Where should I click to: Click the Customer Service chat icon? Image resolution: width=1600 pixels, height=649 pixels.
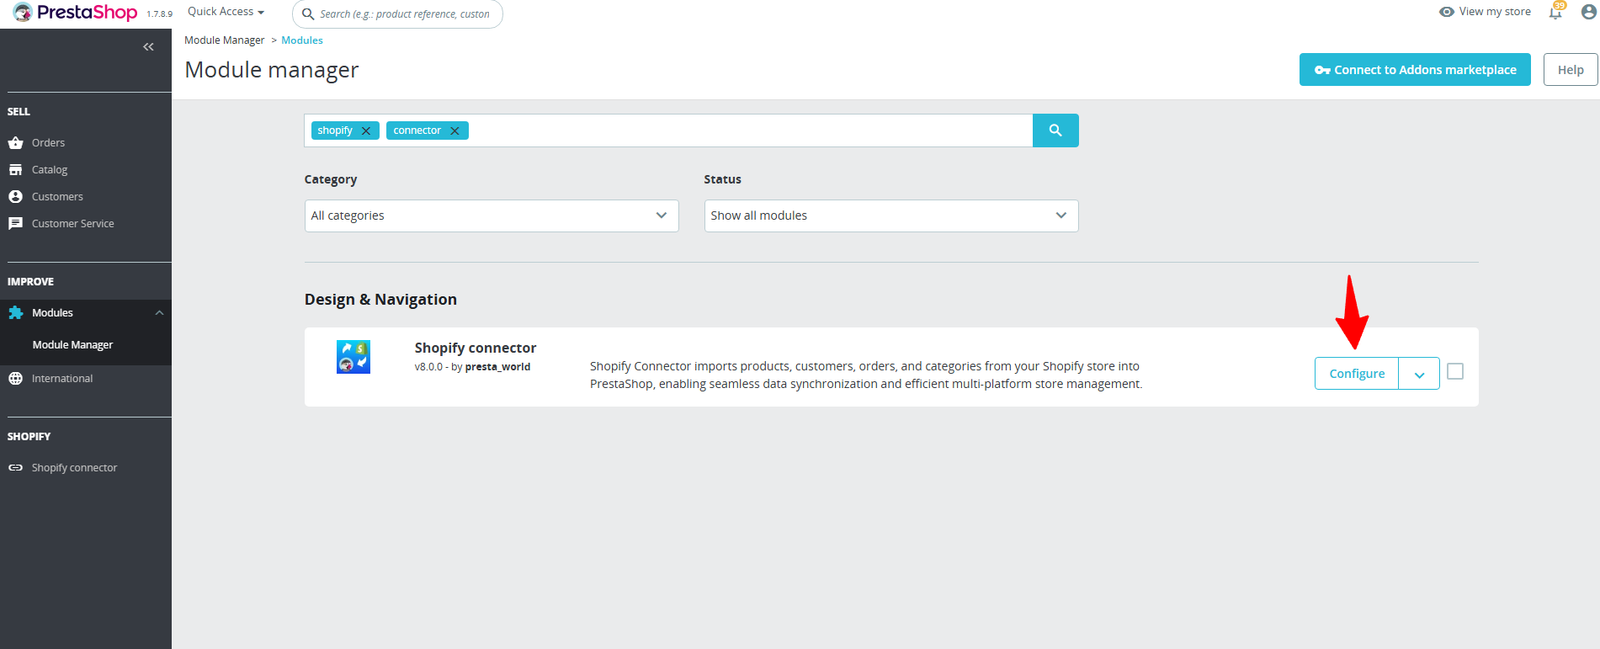(15, 224)
